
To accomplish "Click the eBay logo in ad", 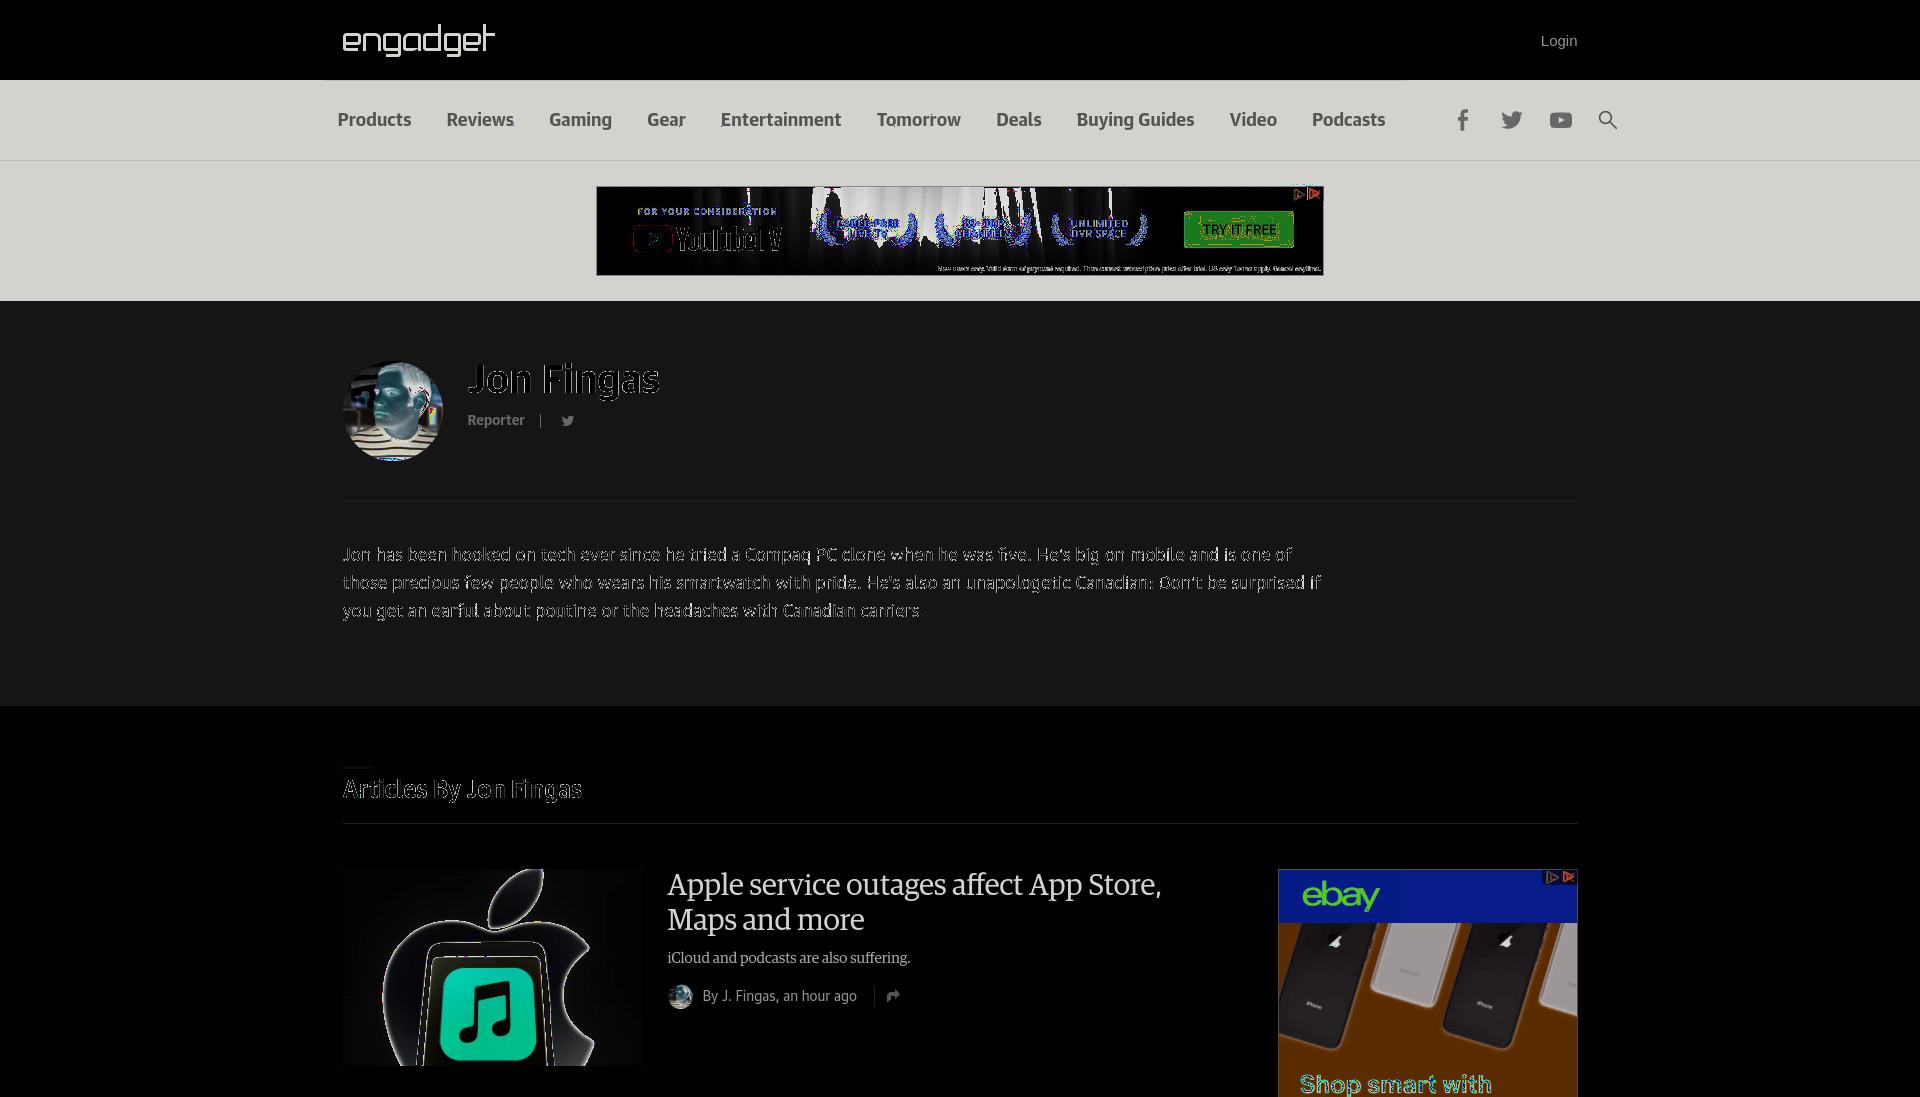I will point(1340,895).
